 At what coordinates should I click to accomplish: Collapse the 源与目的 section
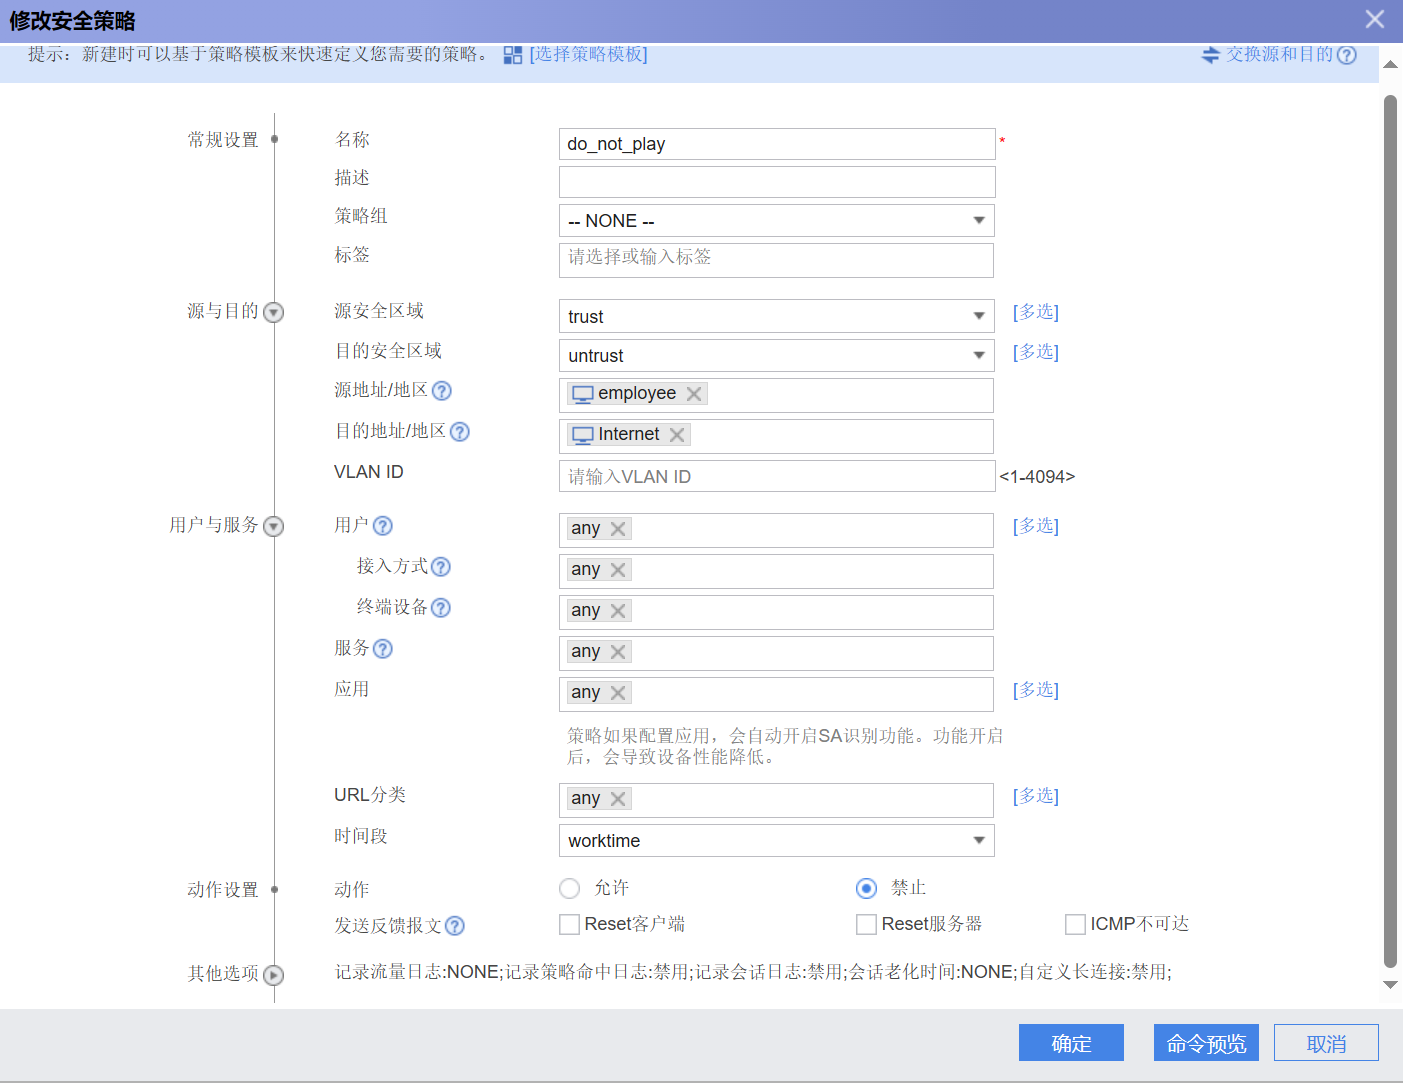click(274, 313)
